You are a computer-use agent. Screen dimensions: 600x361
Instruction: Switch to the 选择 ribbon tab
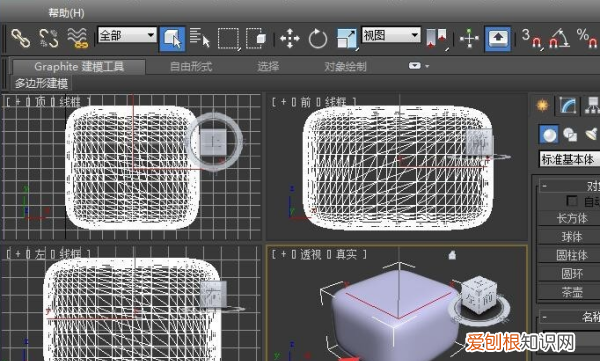tap(268, 67)
